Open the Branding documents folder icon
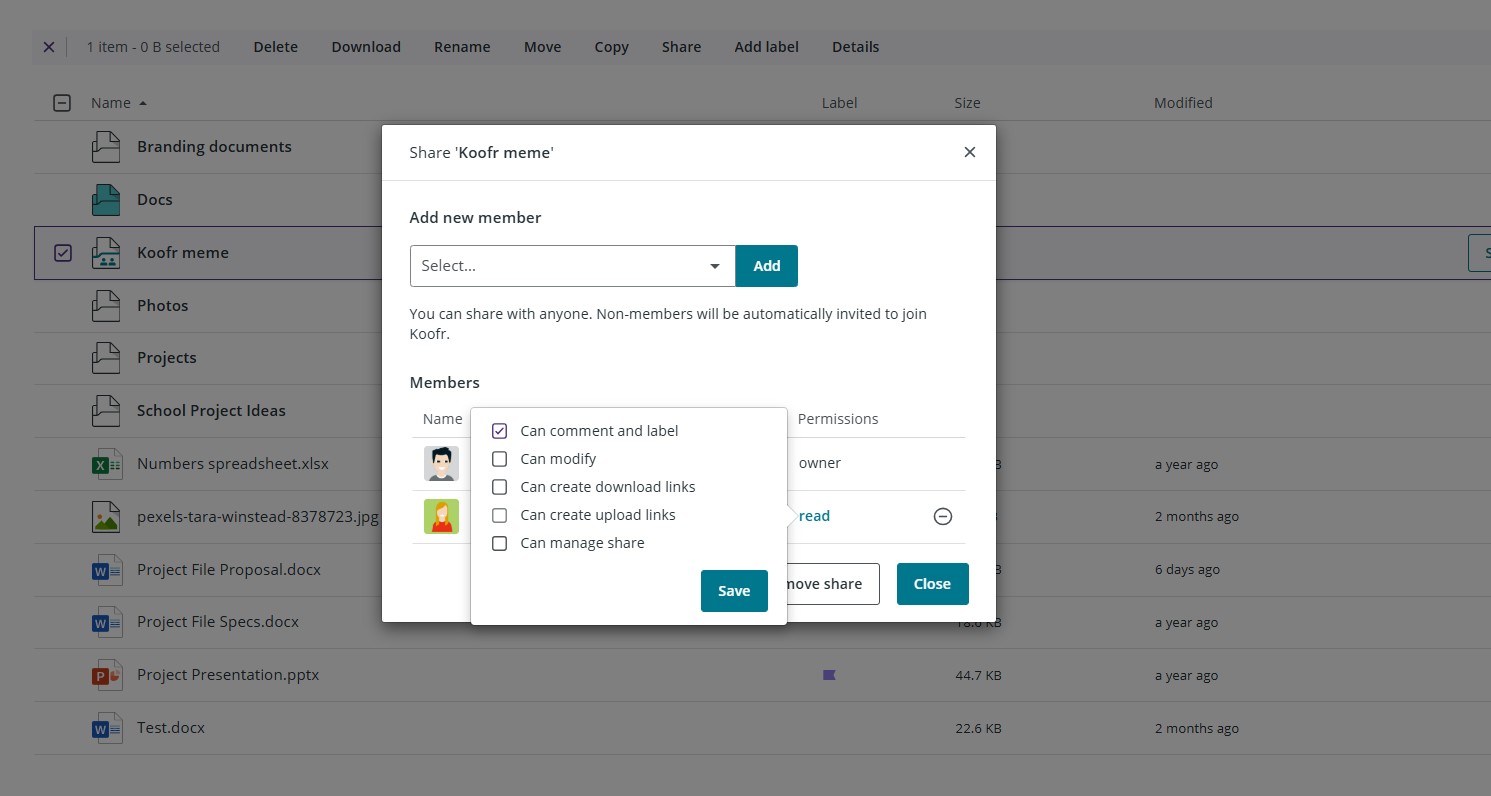This screenshot has width=1491, height=796. point(106,147)
